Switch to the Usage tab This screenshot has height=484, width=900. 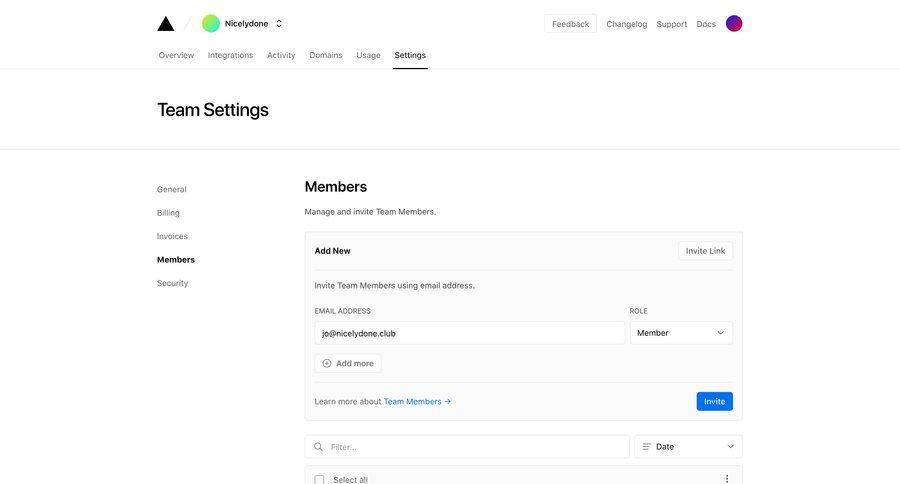click(368, 55)
